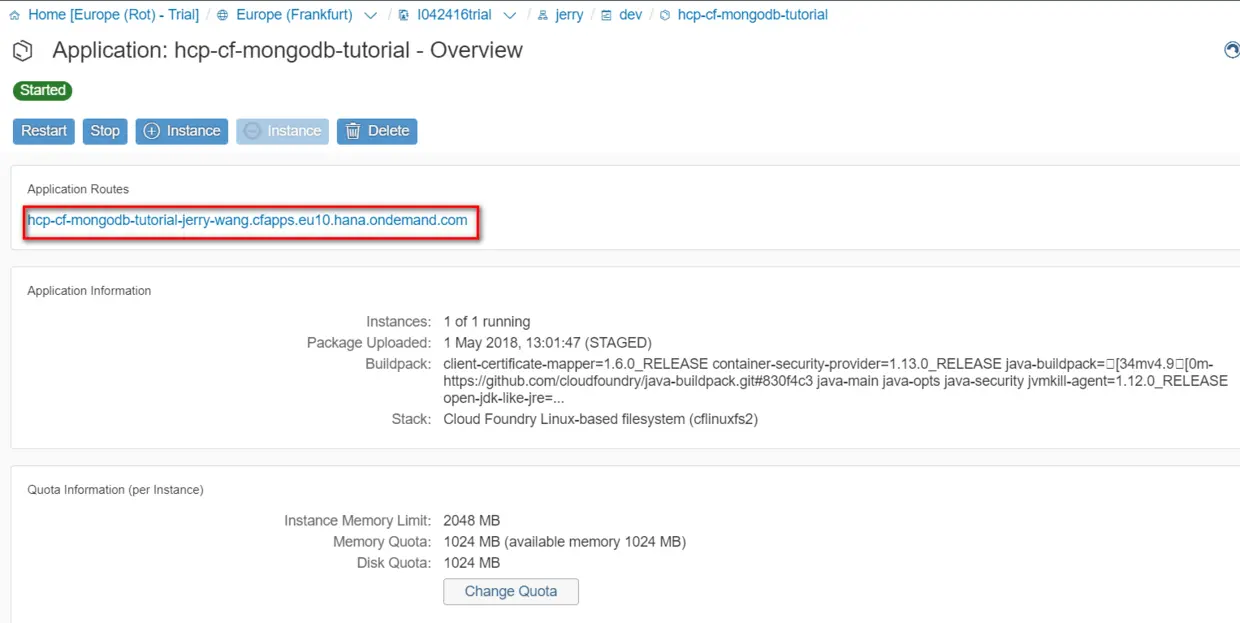This screenshot has width=1240, height=623.
Task: Select '1 of 1 running' value
Action: coord(487,322)
